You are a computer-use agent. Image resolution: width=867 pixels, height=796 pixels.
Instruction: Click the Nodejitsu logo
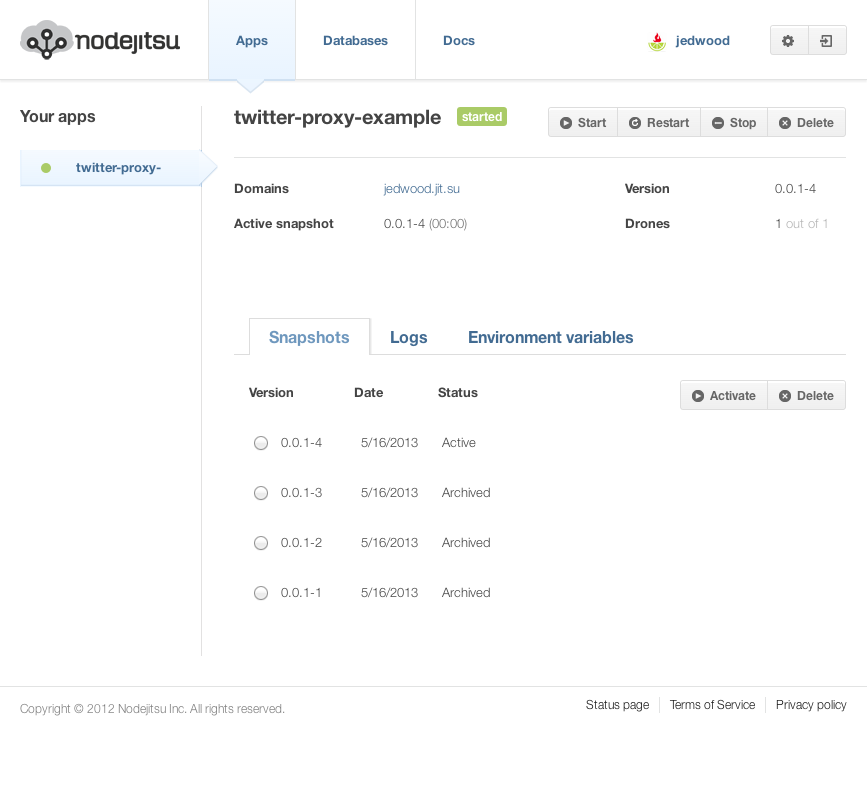pyautogui.click(x=99, y=40)
